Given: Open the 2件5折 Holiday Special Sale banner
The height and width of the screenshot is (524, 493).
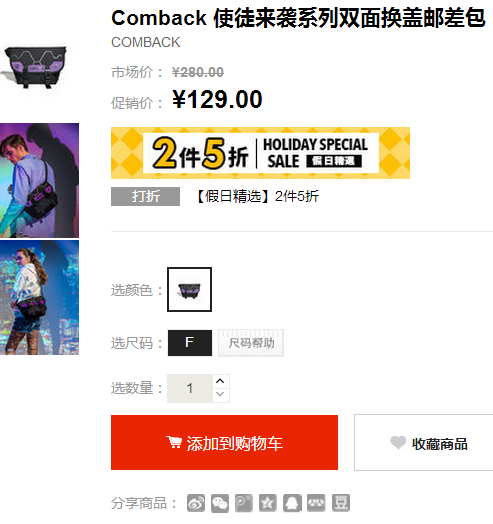Looking at the screenshot, I should [260, 153].
